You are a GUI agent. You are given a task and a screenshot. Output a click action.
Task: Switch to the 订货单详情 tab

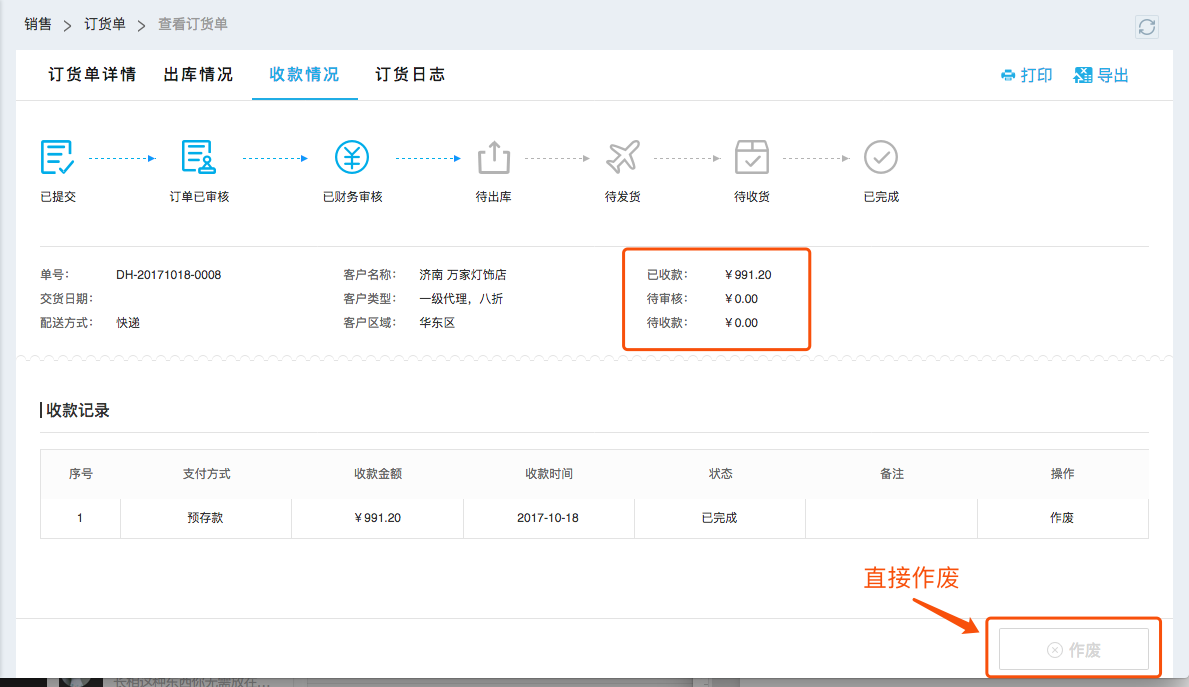click(92, 75)
